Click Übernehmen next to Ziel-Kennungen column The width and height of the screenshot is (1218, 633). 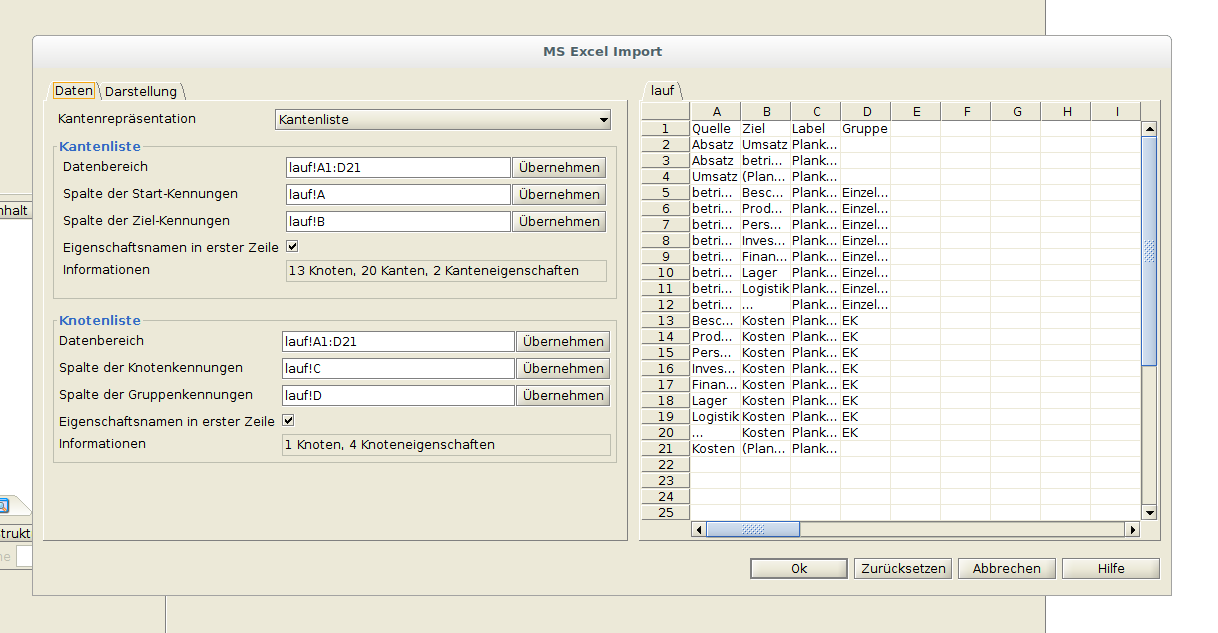click(x=560, y=221)
